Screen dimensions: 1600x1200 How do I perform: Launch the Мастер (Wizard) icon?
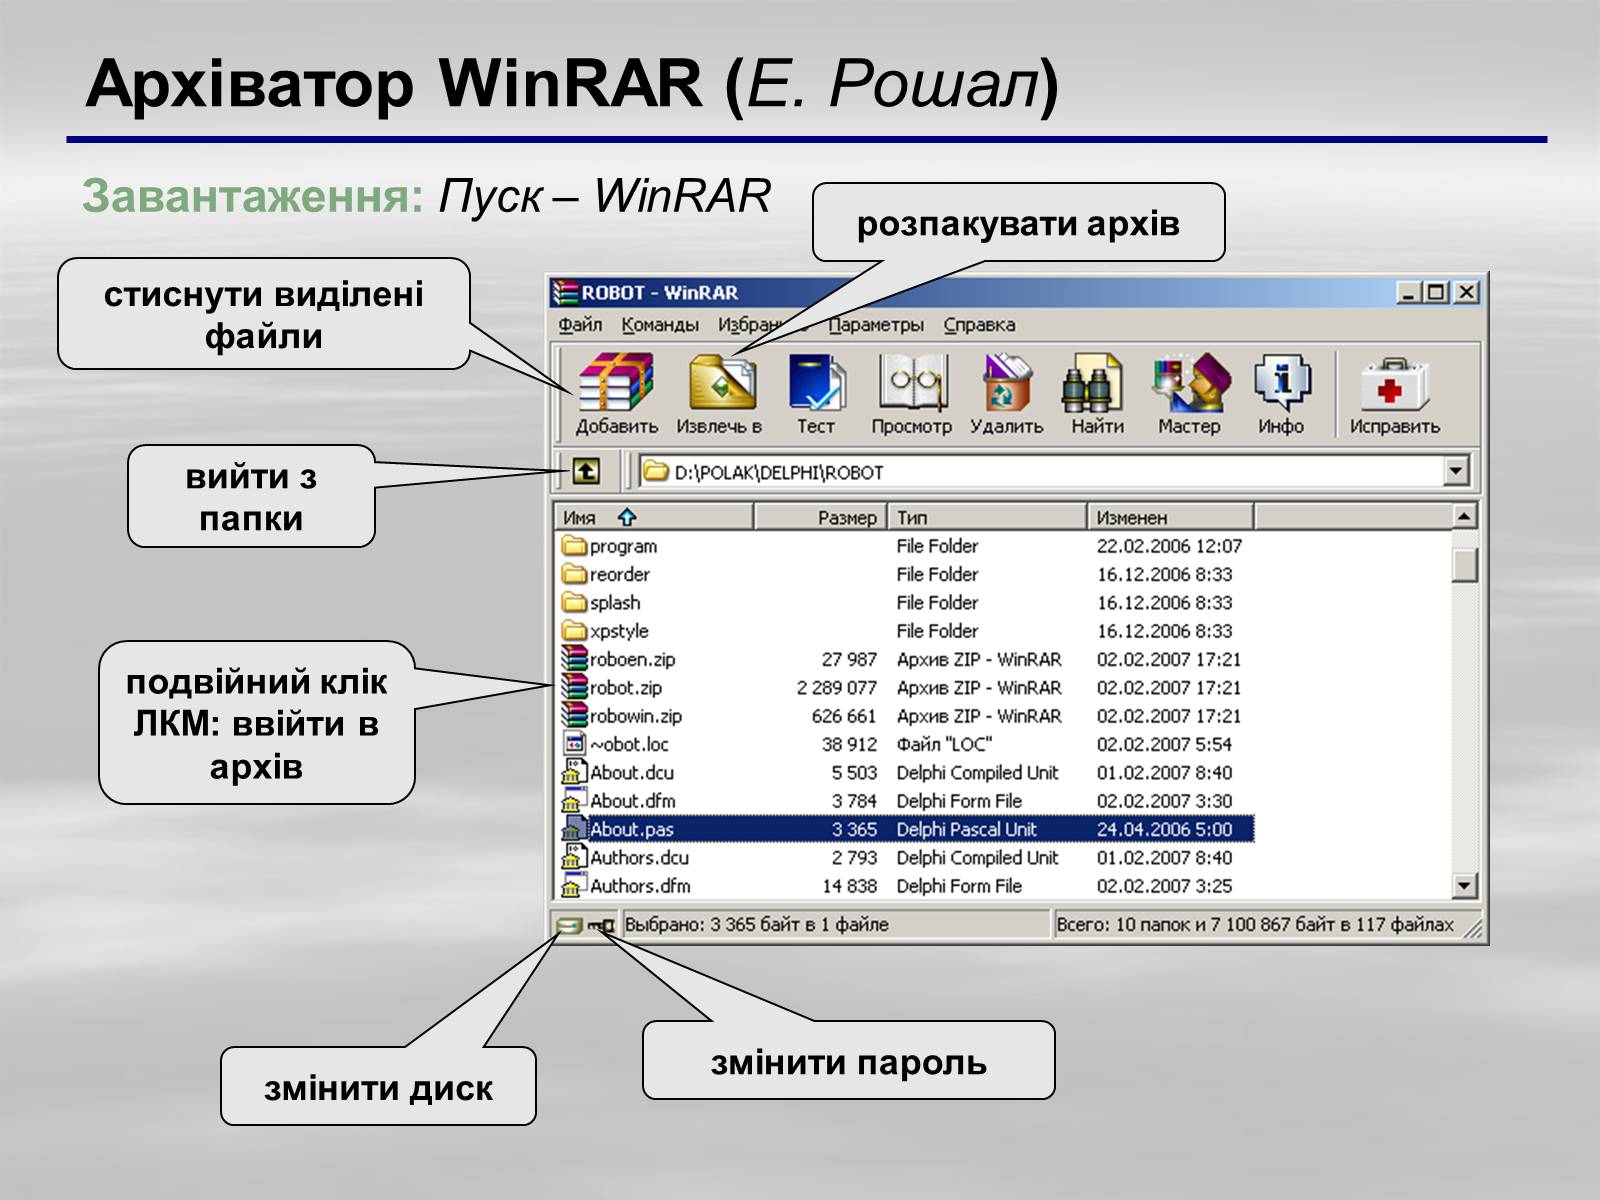tap(1190, 382)
